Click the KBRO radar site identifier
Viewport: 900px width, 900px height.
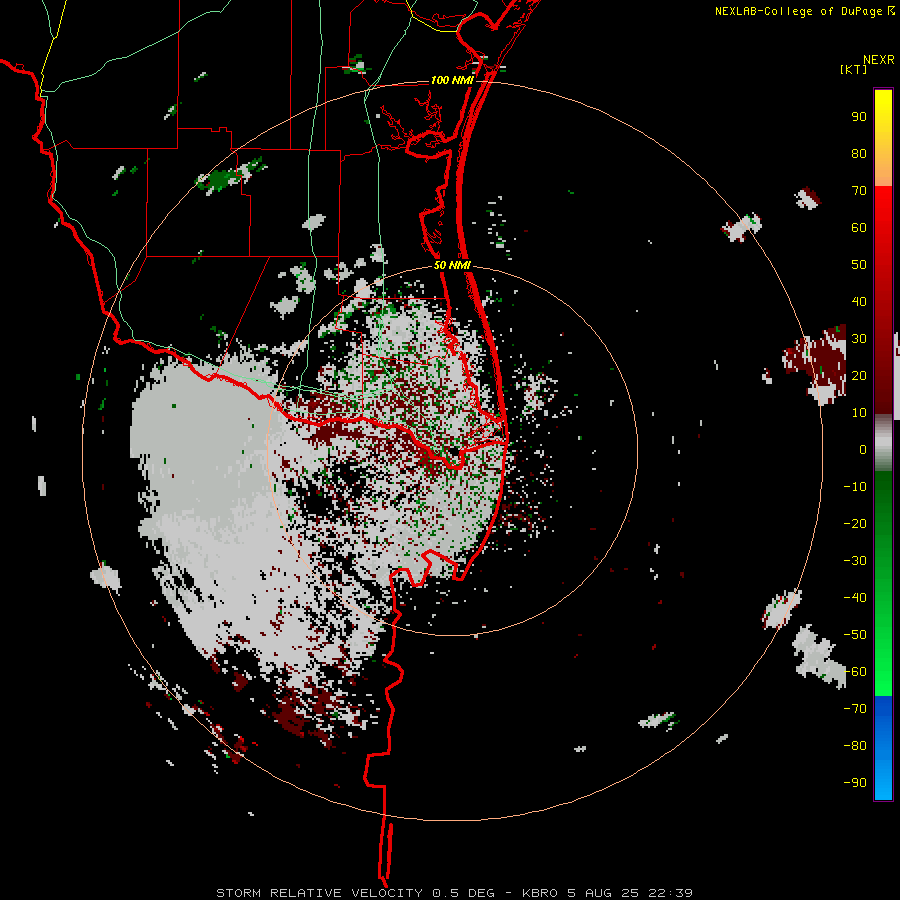[540, 893]
